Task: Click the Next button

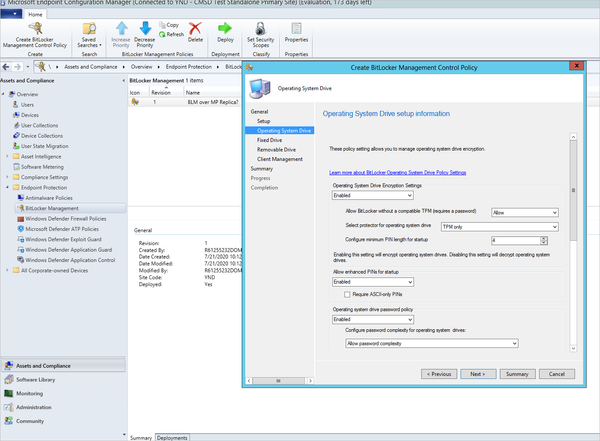Action: (478, 374)
